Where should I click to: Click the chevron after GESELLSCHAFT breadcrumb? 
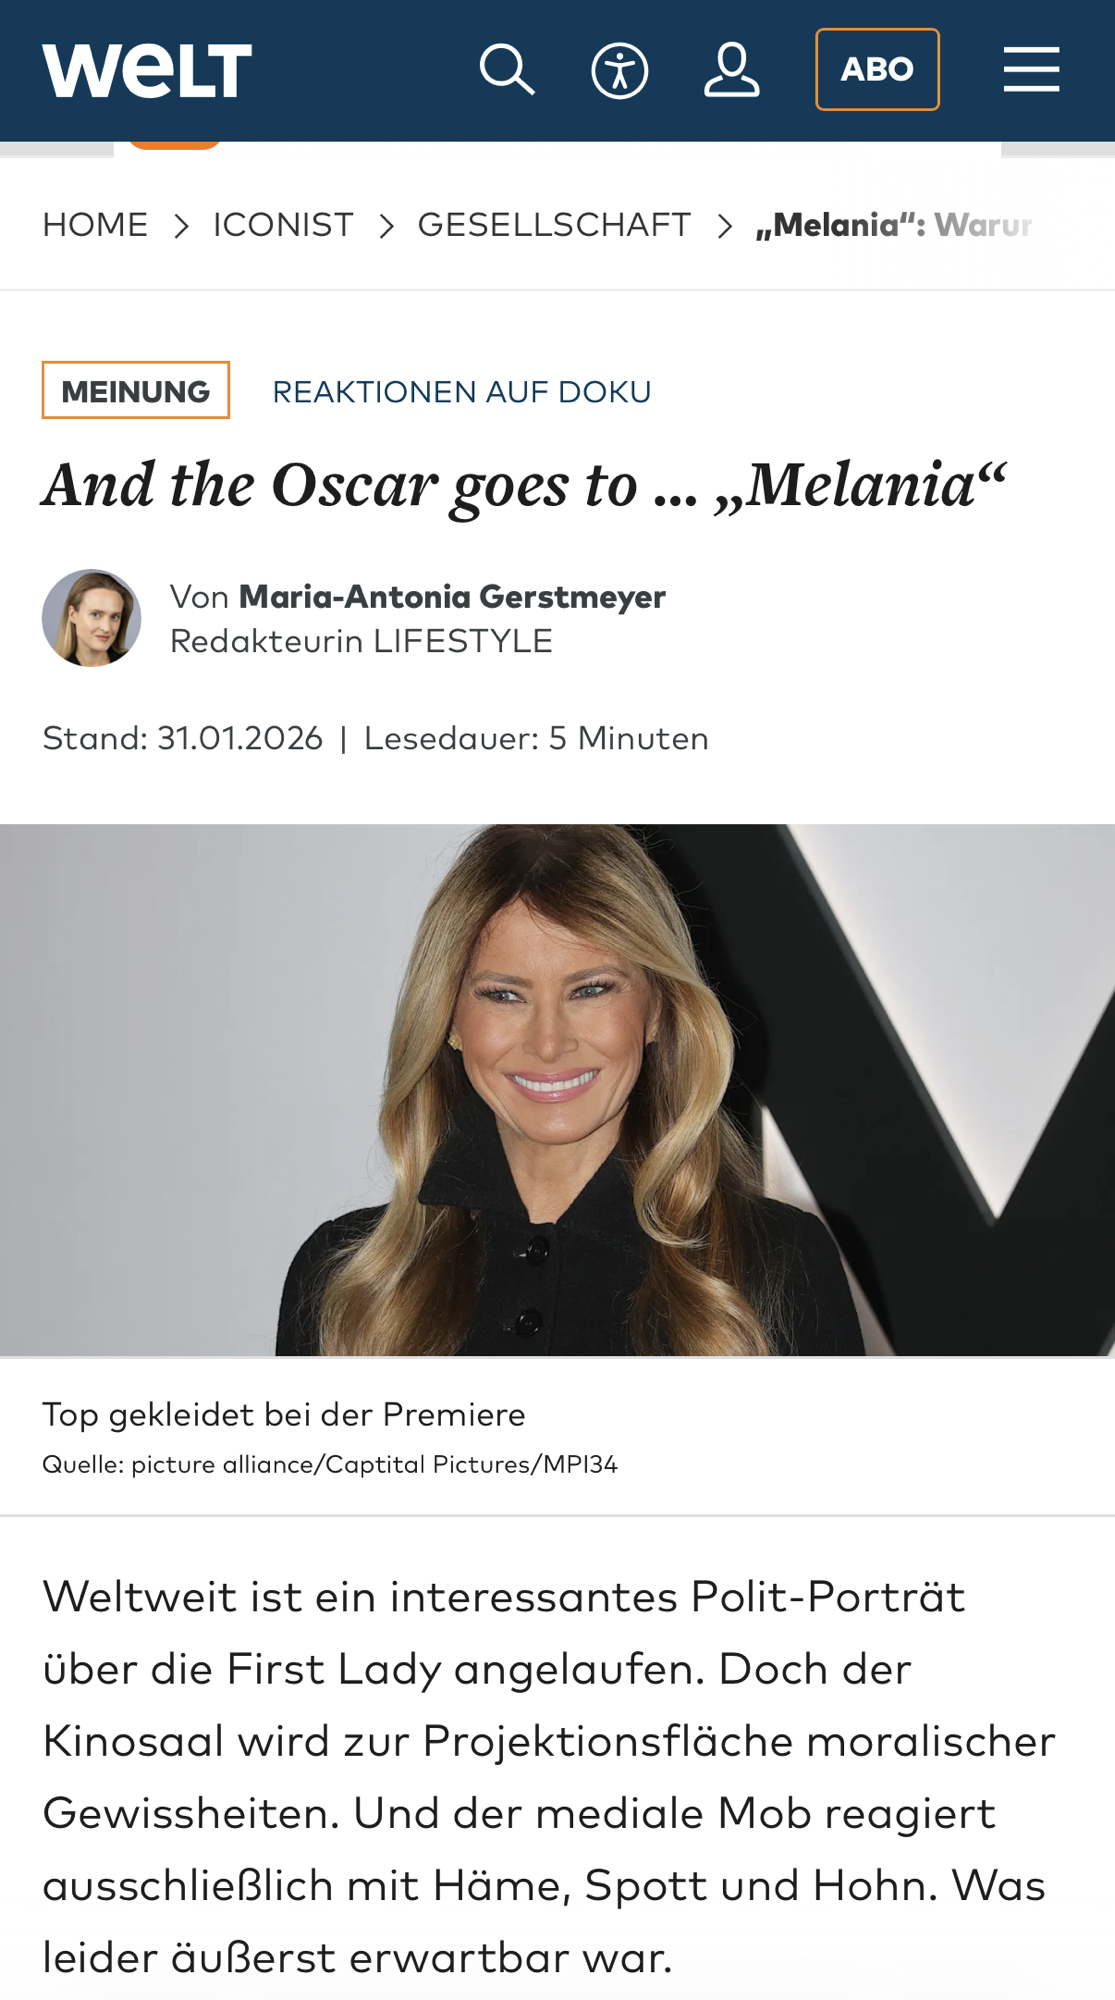coord(724,227)
